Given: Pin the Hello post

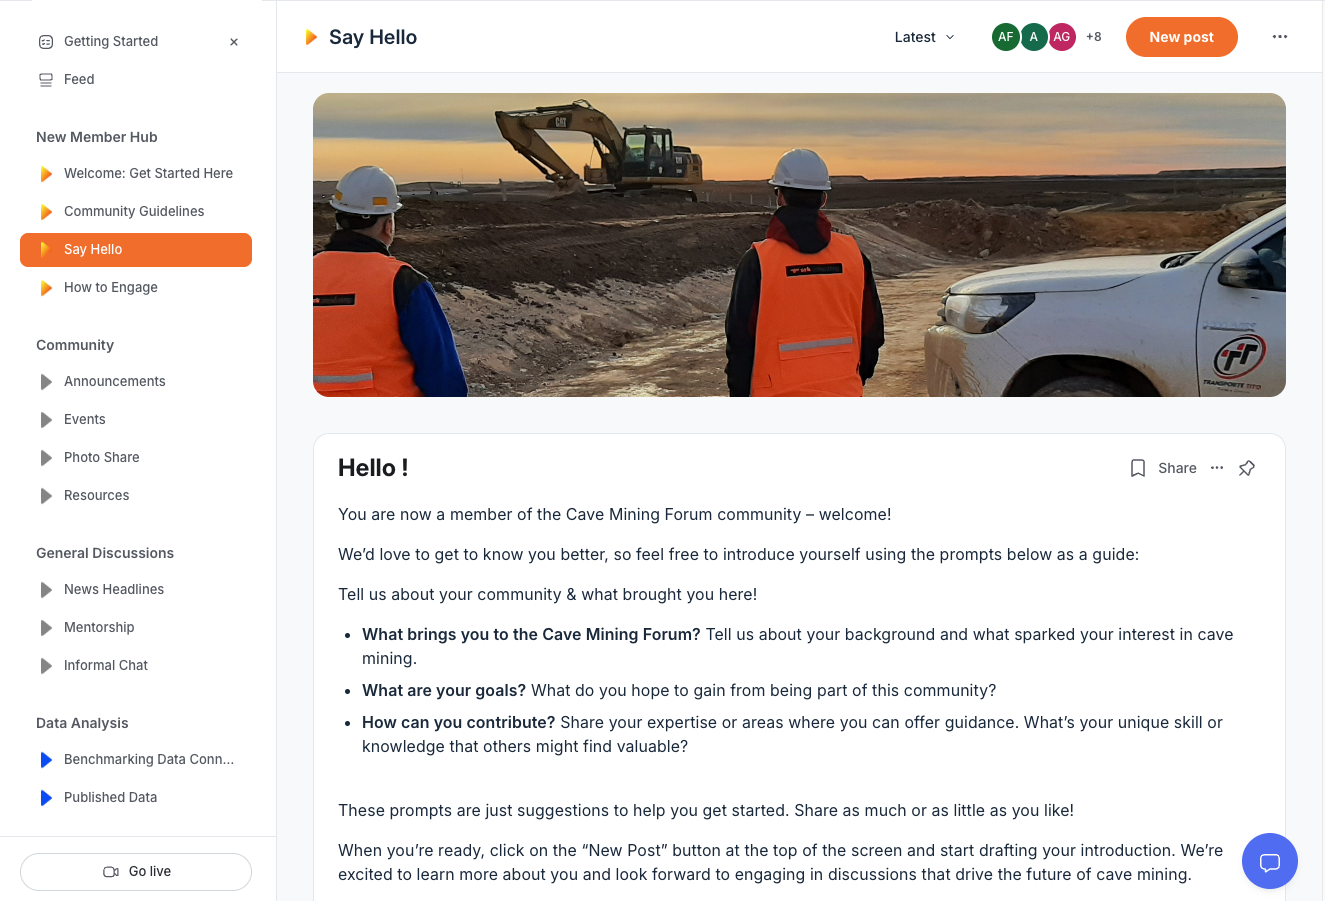Looking at the screenshot, I should (x=1247, y=468).
